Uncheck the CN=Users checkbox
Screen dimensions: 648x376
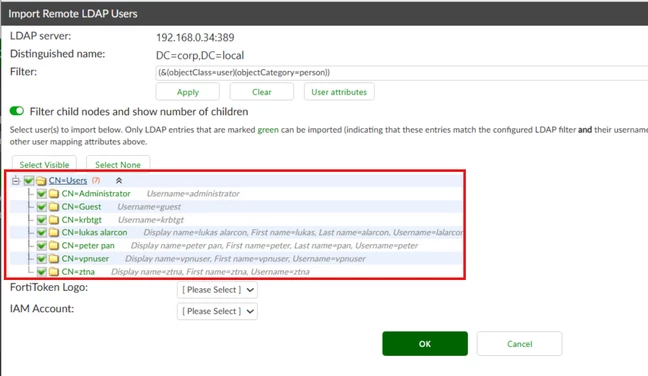click(29, 181)
